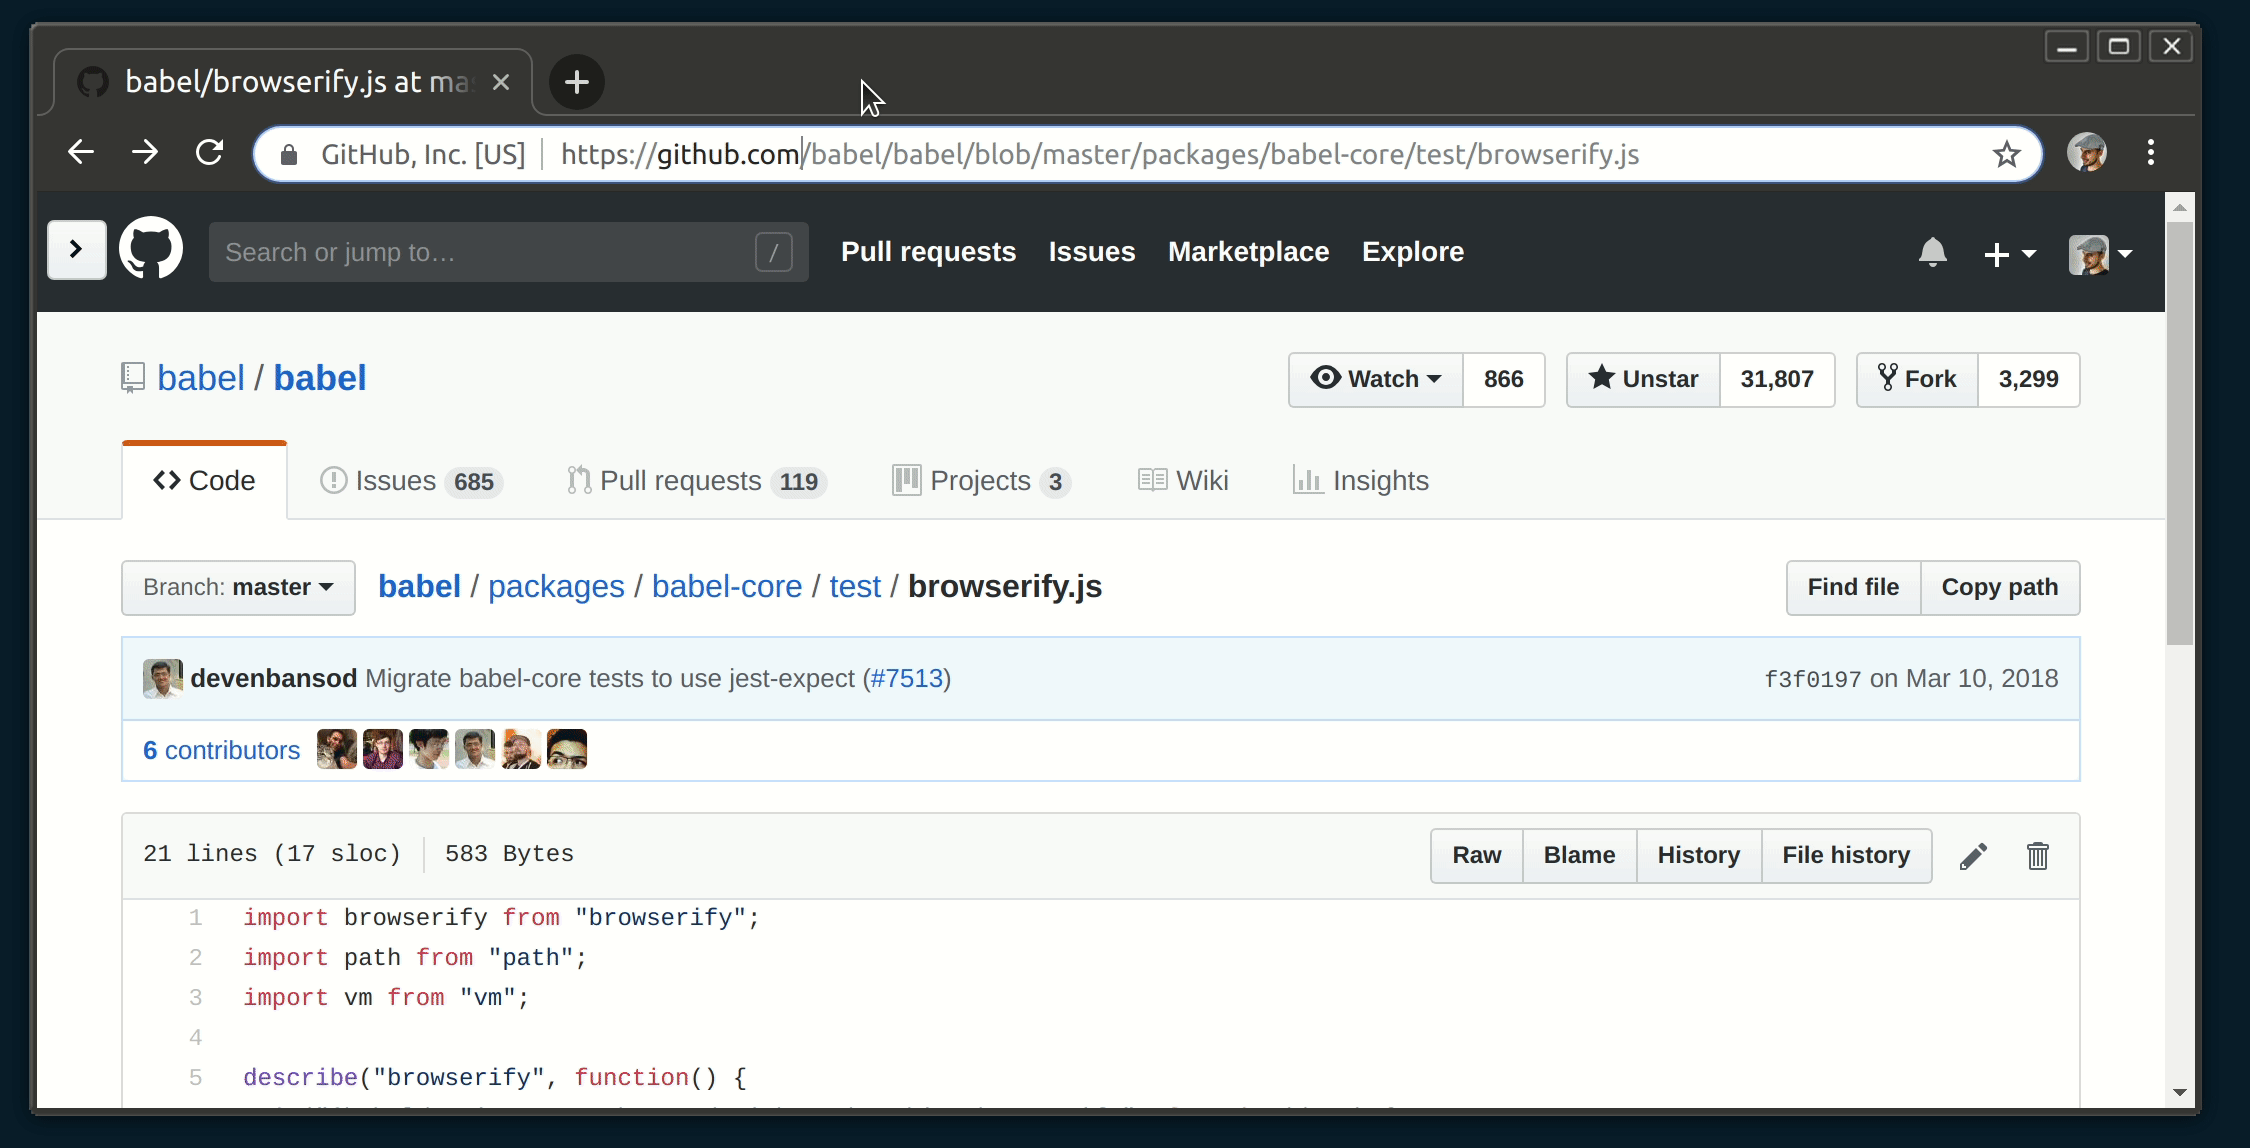2250x1148 pixels.
Task: Click the GitHub Octocat logo
Action: [x=151, y=250]
